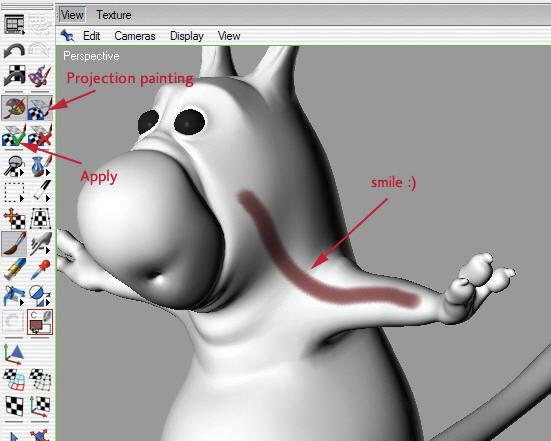Open the Display menu
Image resolution: width=551 pixels, height=441 pixels.
tap(187, 36)
